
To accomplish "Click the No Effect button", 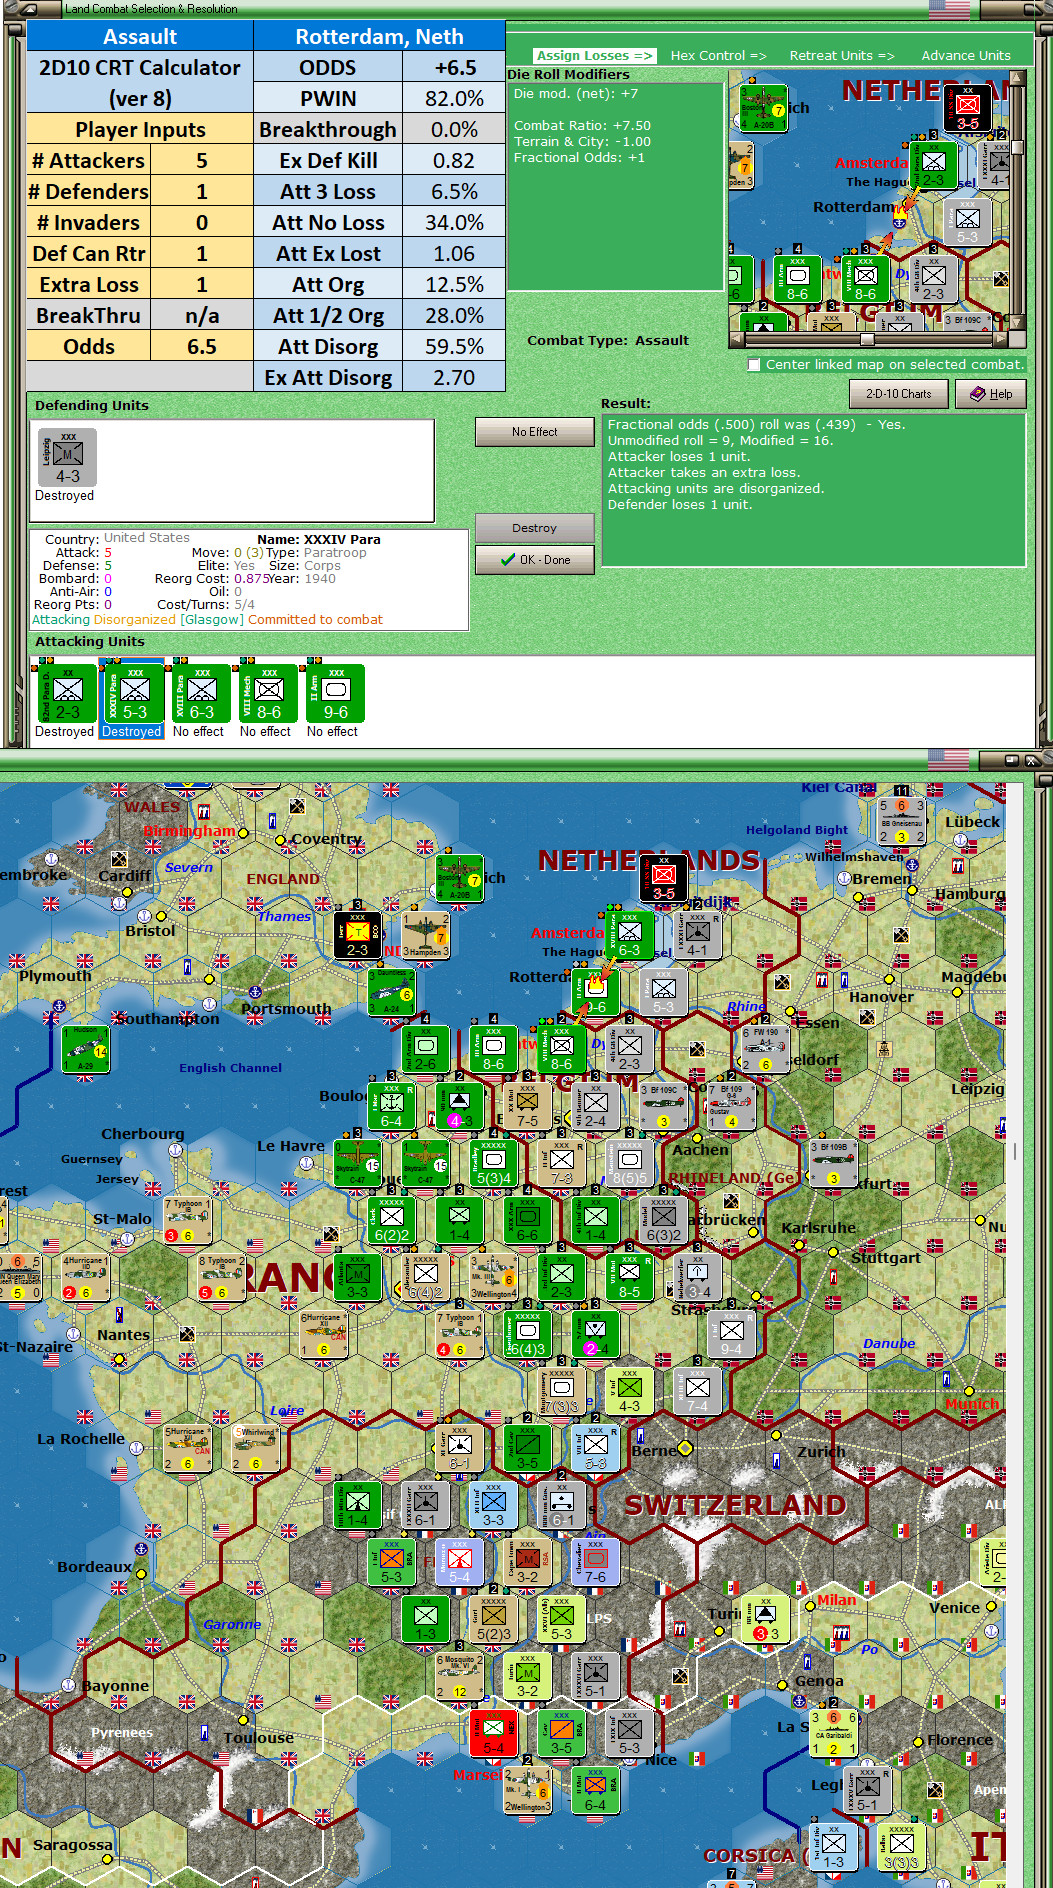I will (535, 432).
